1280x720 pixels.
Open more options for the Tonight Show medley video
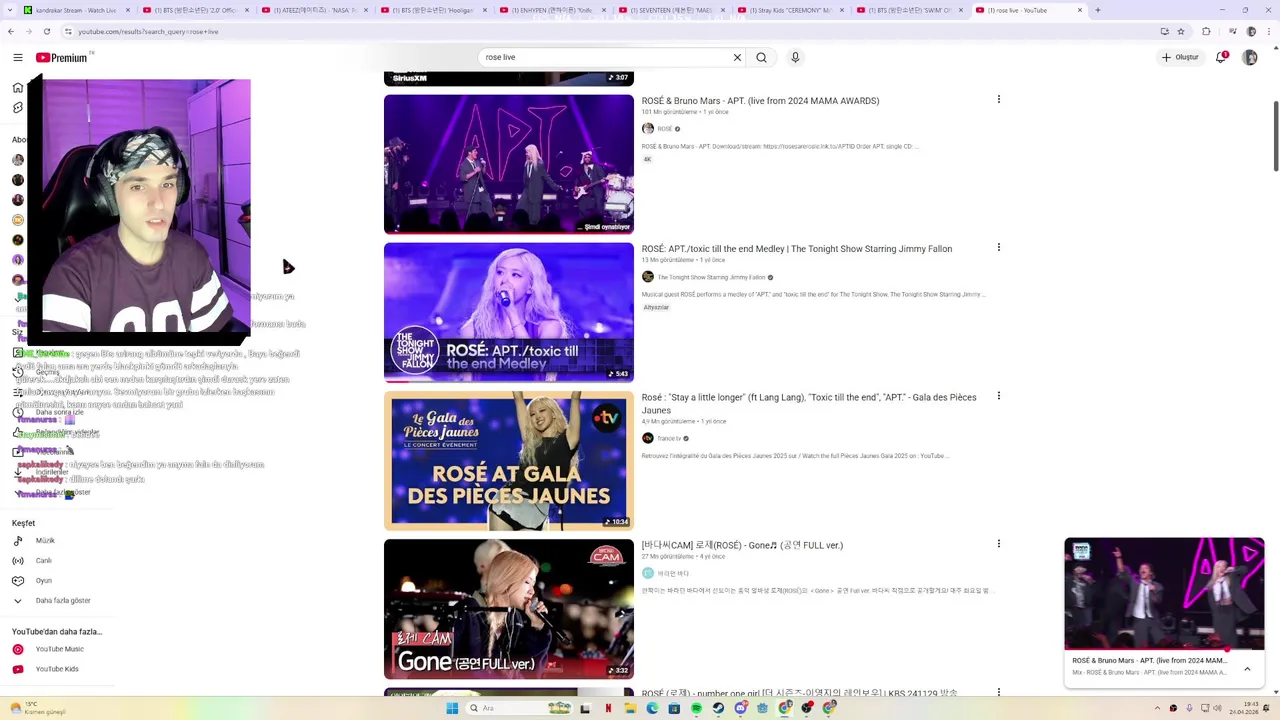click(998, 247)
